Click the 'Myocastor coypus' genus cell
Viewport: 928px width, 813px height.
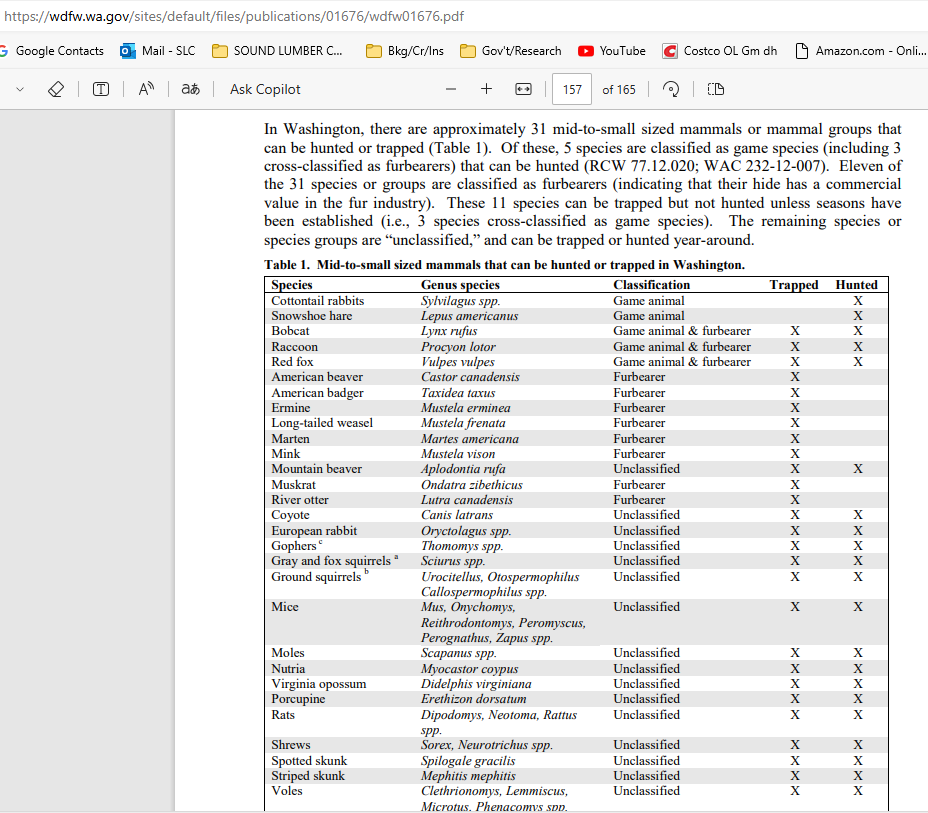tap(469, 669)
